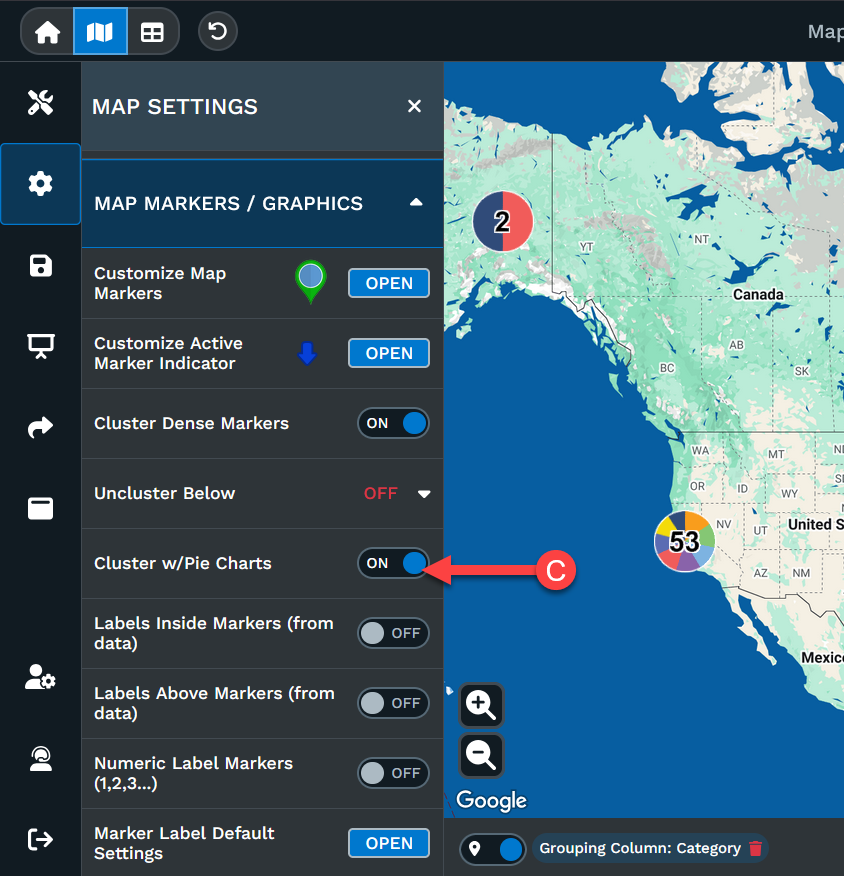Open Marker Label Default Settings
Screen dimensions: 844x876
tap(389, 843)
